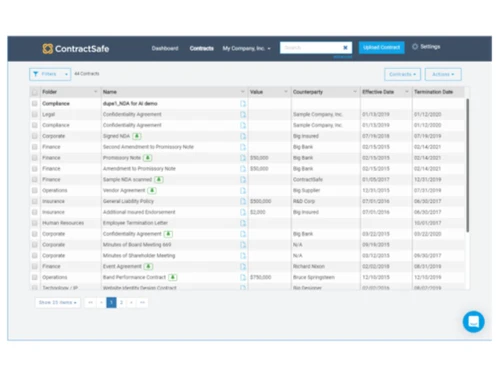Check the General Liability Policy row
The width and height of the screenshot is (500, 375).
[x=34, y=201]
